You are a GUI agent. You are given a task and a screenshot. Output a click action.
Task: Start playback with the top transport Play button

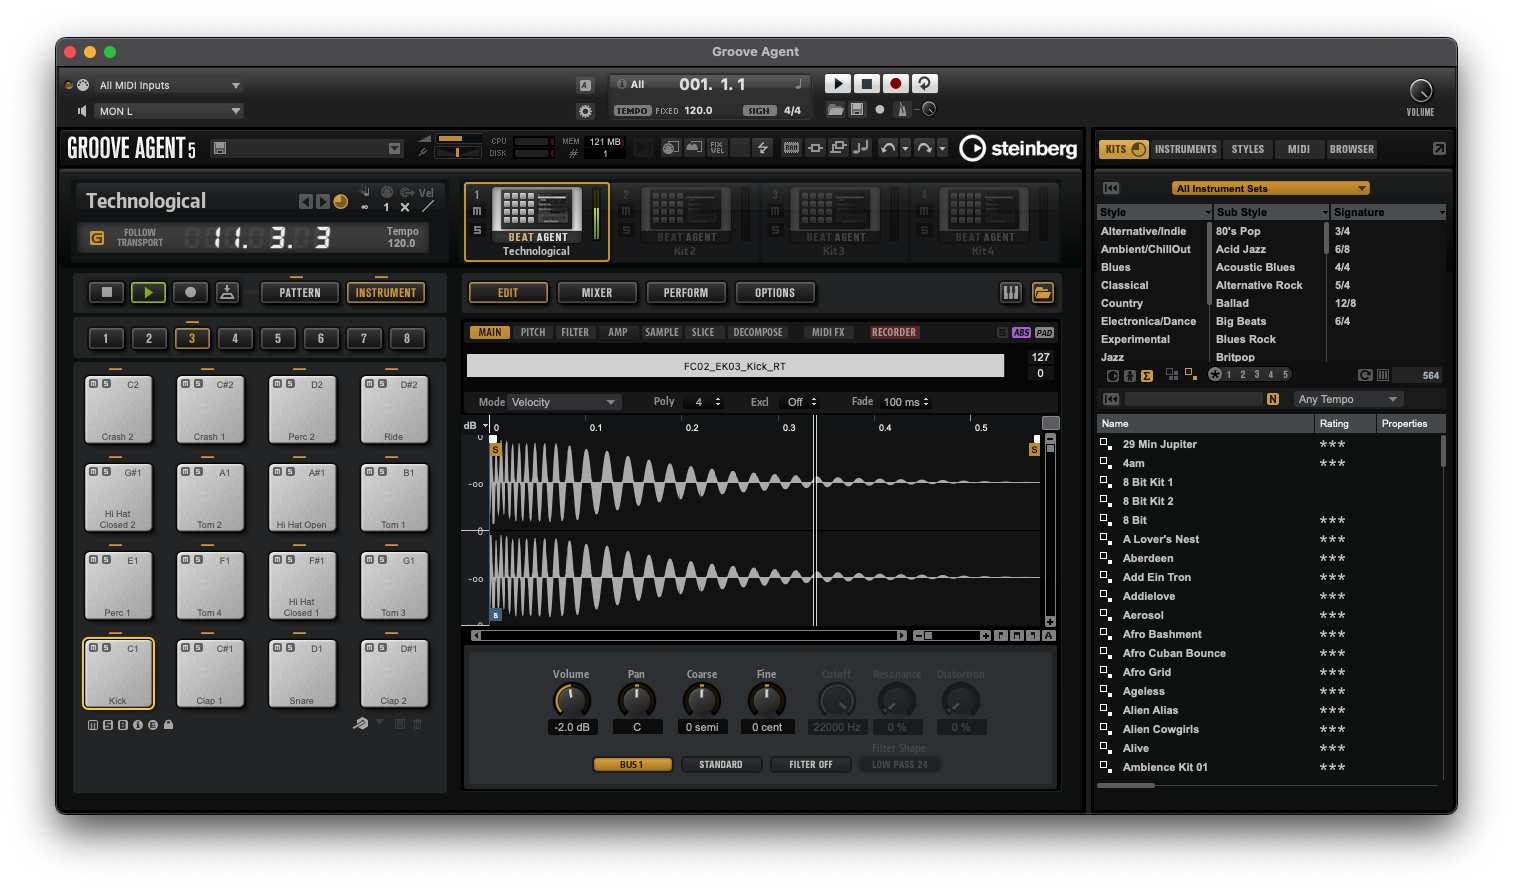click(x=837, y=84)
